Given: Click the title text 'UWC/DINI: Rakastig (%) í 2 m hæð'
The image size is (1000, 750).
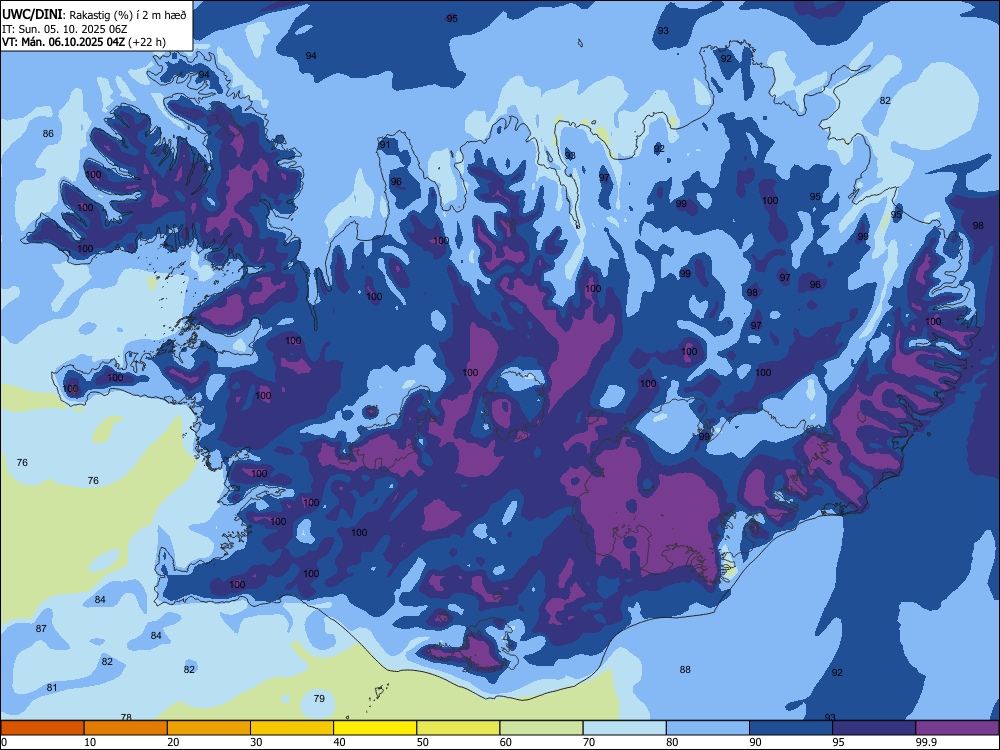Looking at the screenshot, I should [x=94, y=15].
